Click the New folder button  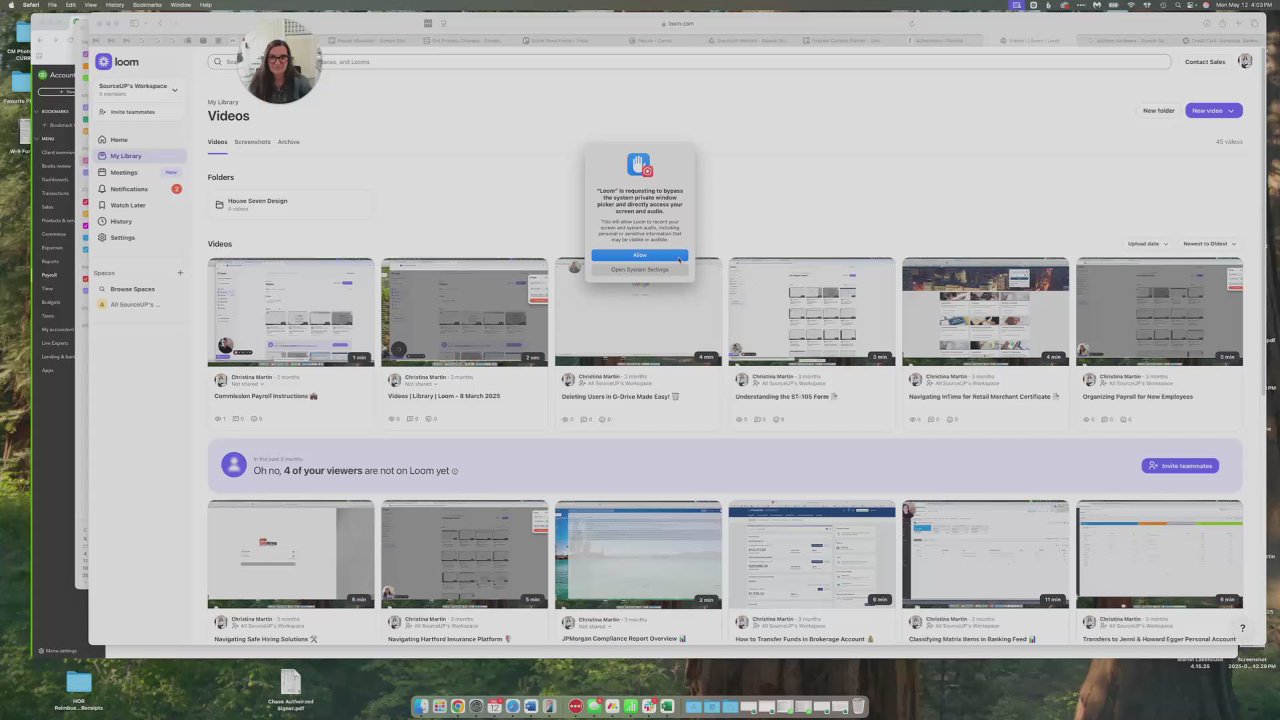point(1159,111)
